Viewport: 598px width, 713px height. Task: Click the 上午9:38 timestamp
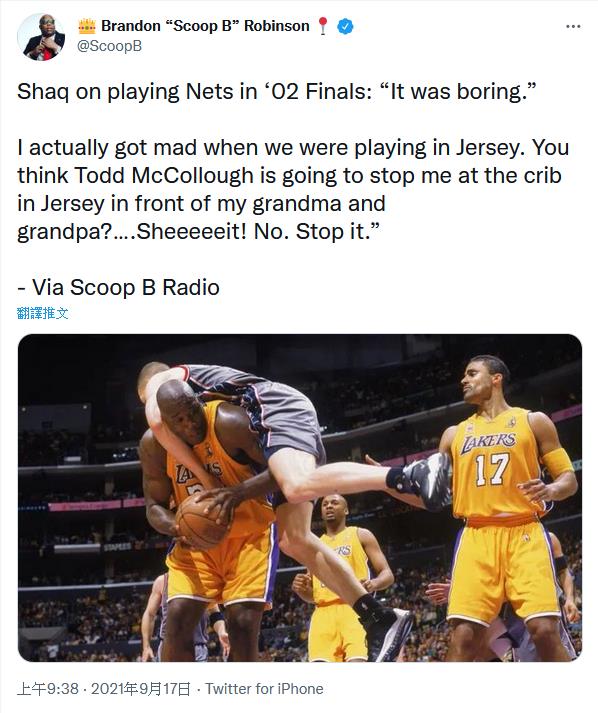(48, 688)
